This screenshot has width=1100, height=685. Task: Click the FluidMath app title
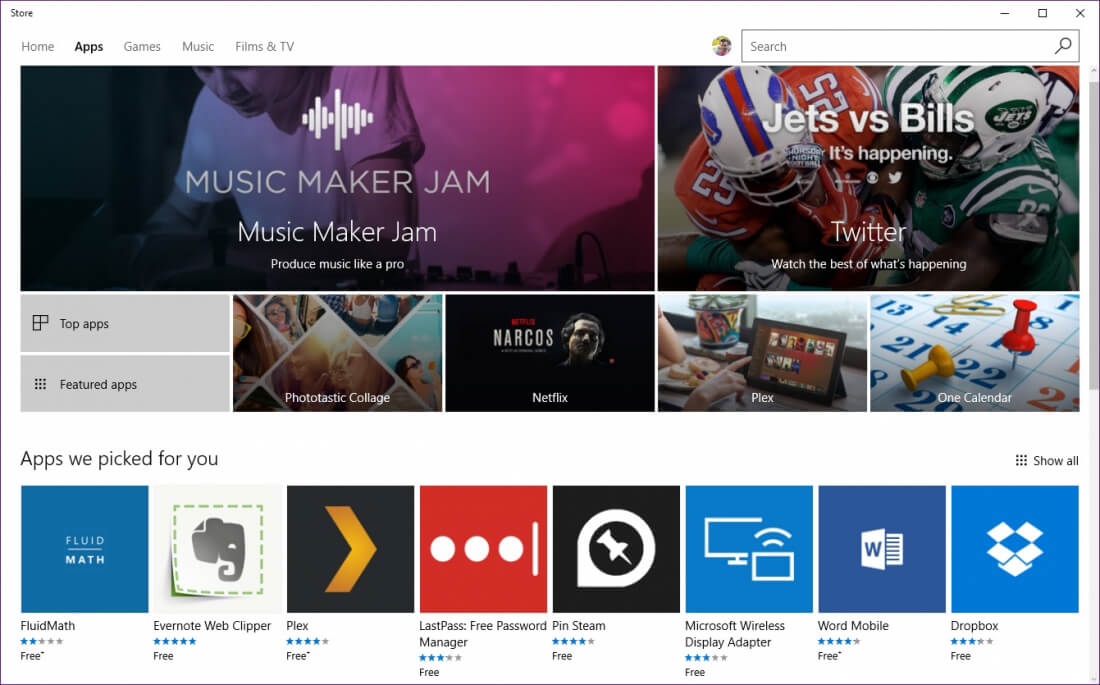click(x=48, y=625)
